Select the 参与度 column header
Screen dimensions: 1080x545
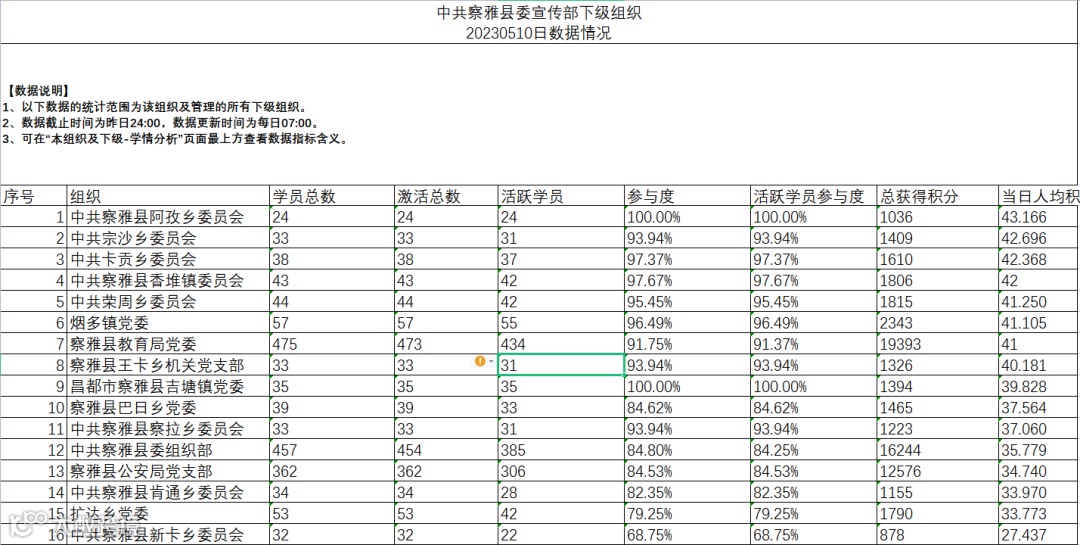(x=687, y=196)
